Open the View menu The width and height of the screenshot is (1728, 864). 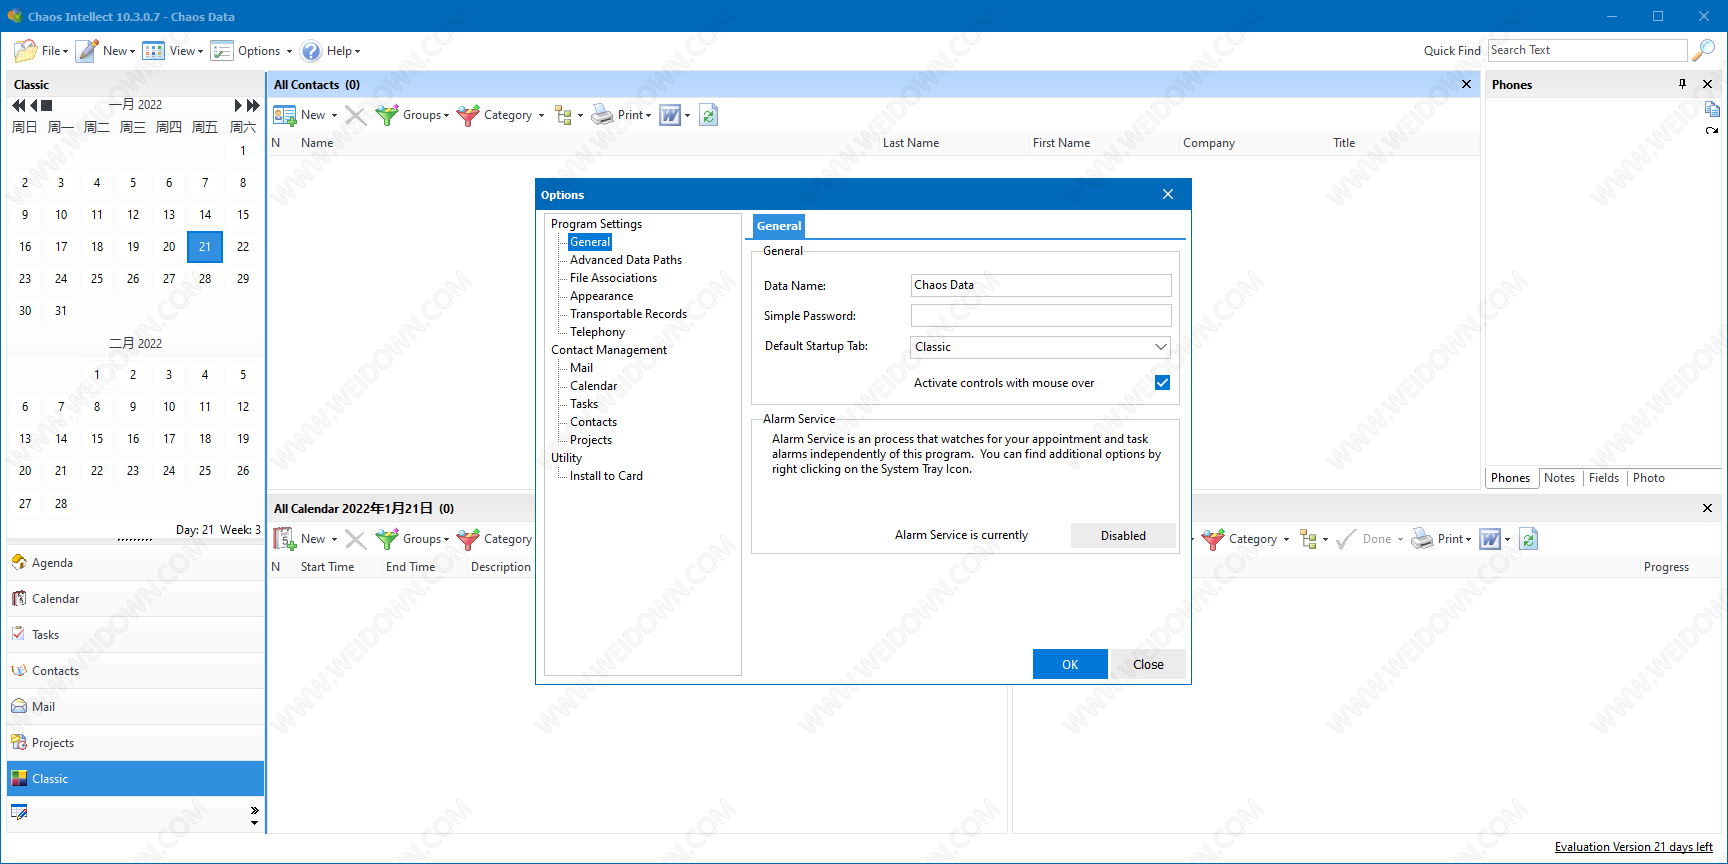(173, 51)
